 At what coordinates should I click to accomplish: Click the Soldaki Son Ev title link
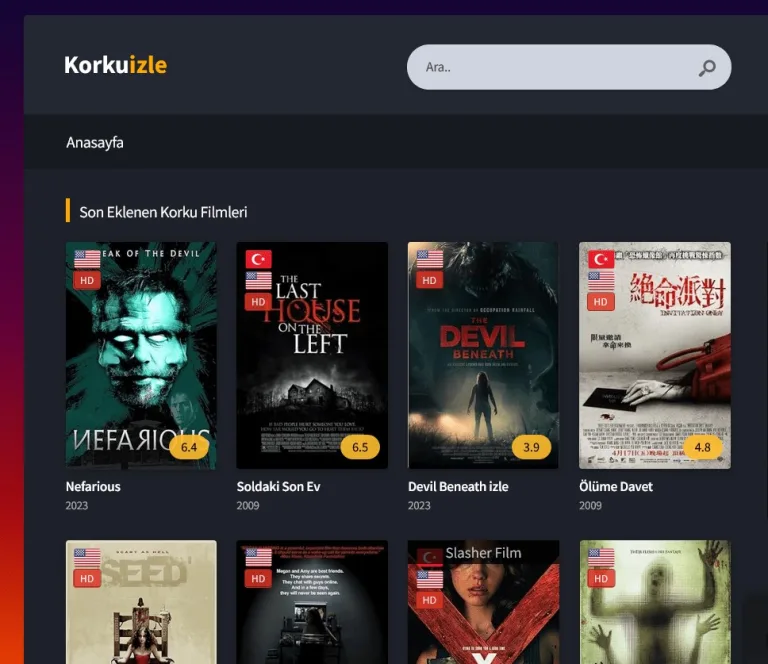point(278,486)
